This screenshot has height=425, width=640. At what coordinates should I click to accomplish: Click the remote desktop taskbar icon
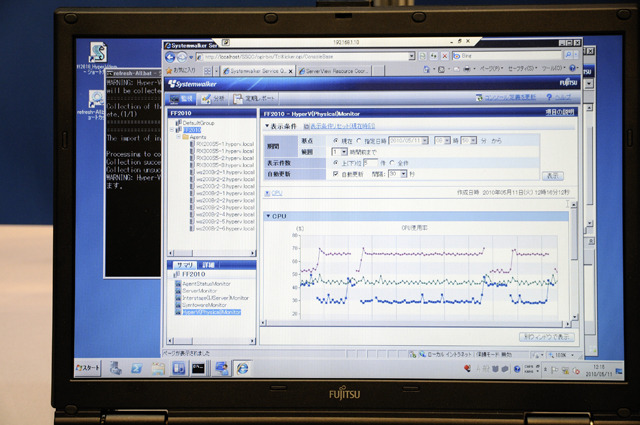[x=222, y=369]
